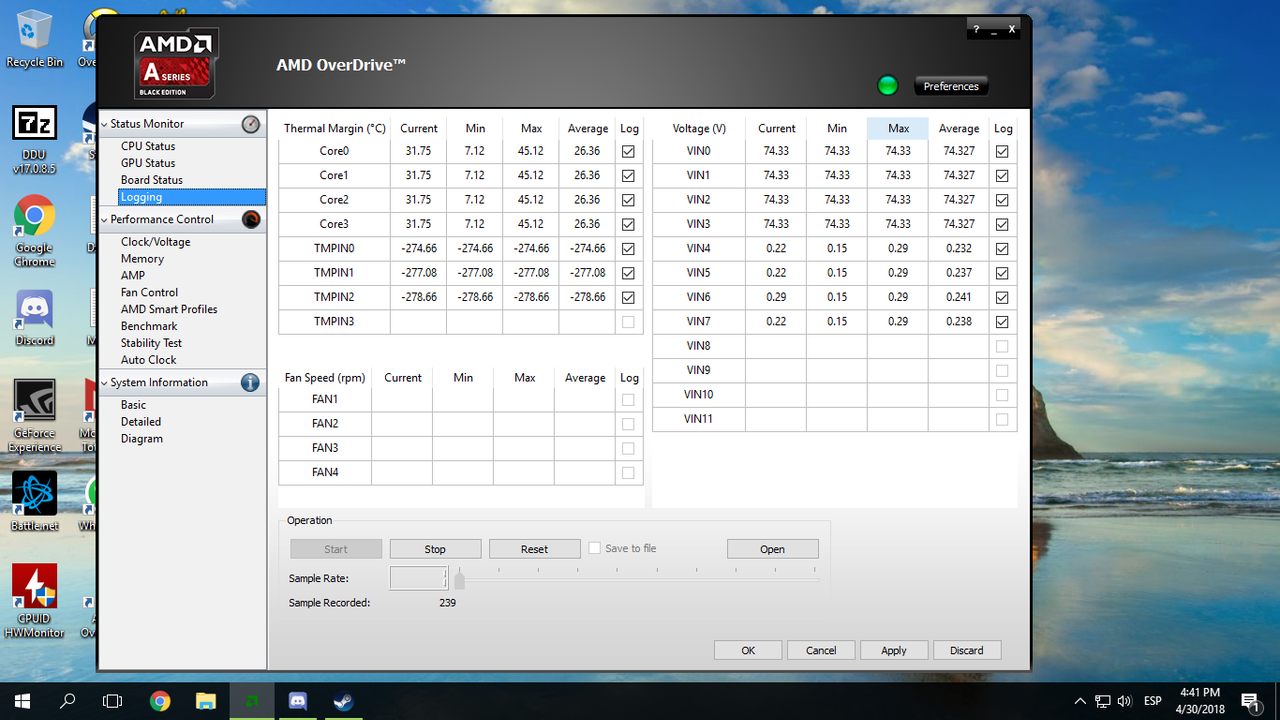Image resolution: width=1280 pixels, height=720 pixels.
Task: Collapse the Performance Control section
Action: 104,219
